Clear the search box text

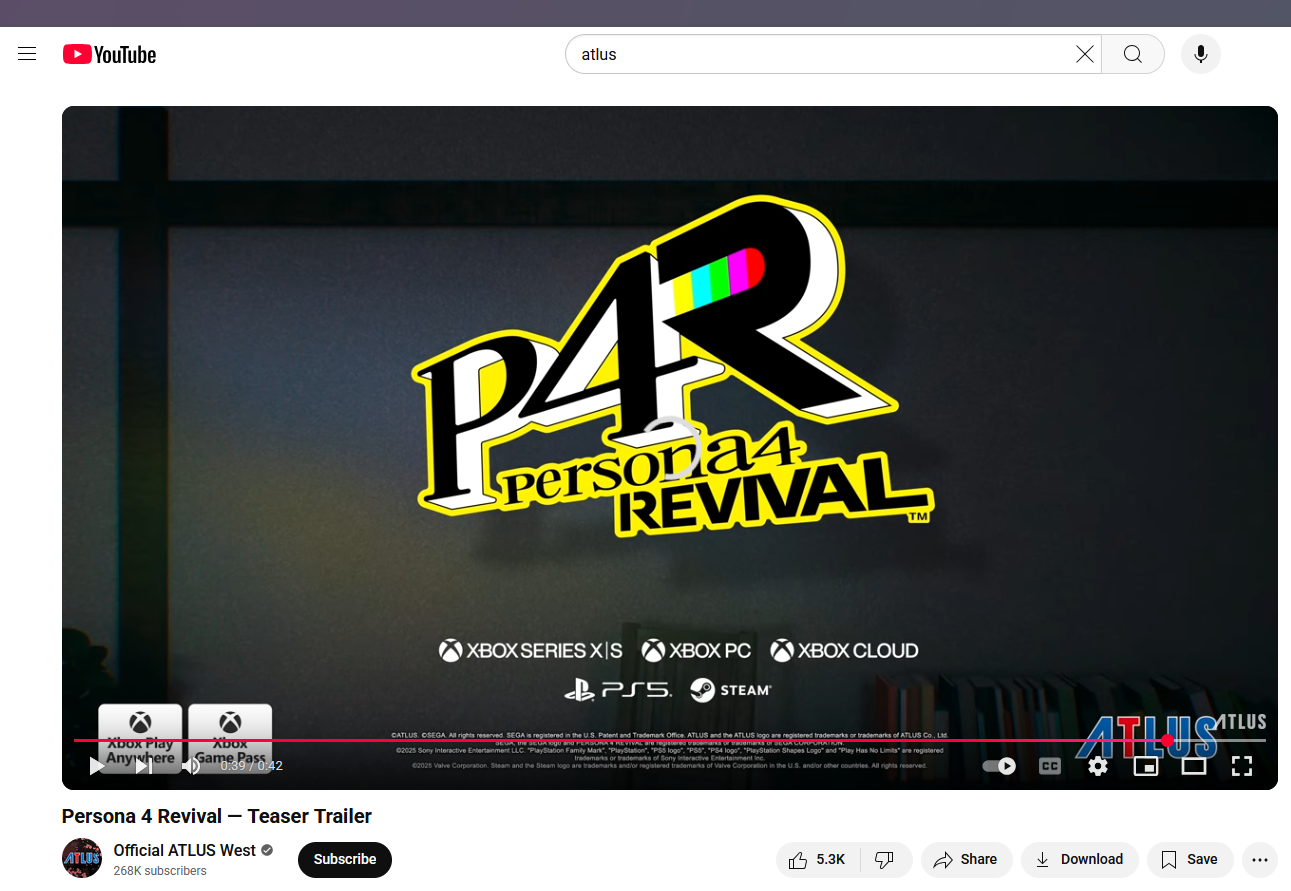click(1084, 54)
